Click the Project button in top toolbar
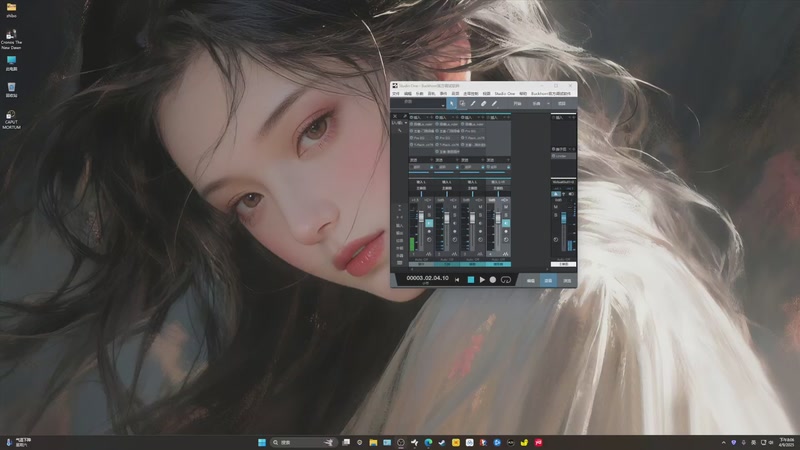This screenshot has height=450, width=800. pos(562,104)
